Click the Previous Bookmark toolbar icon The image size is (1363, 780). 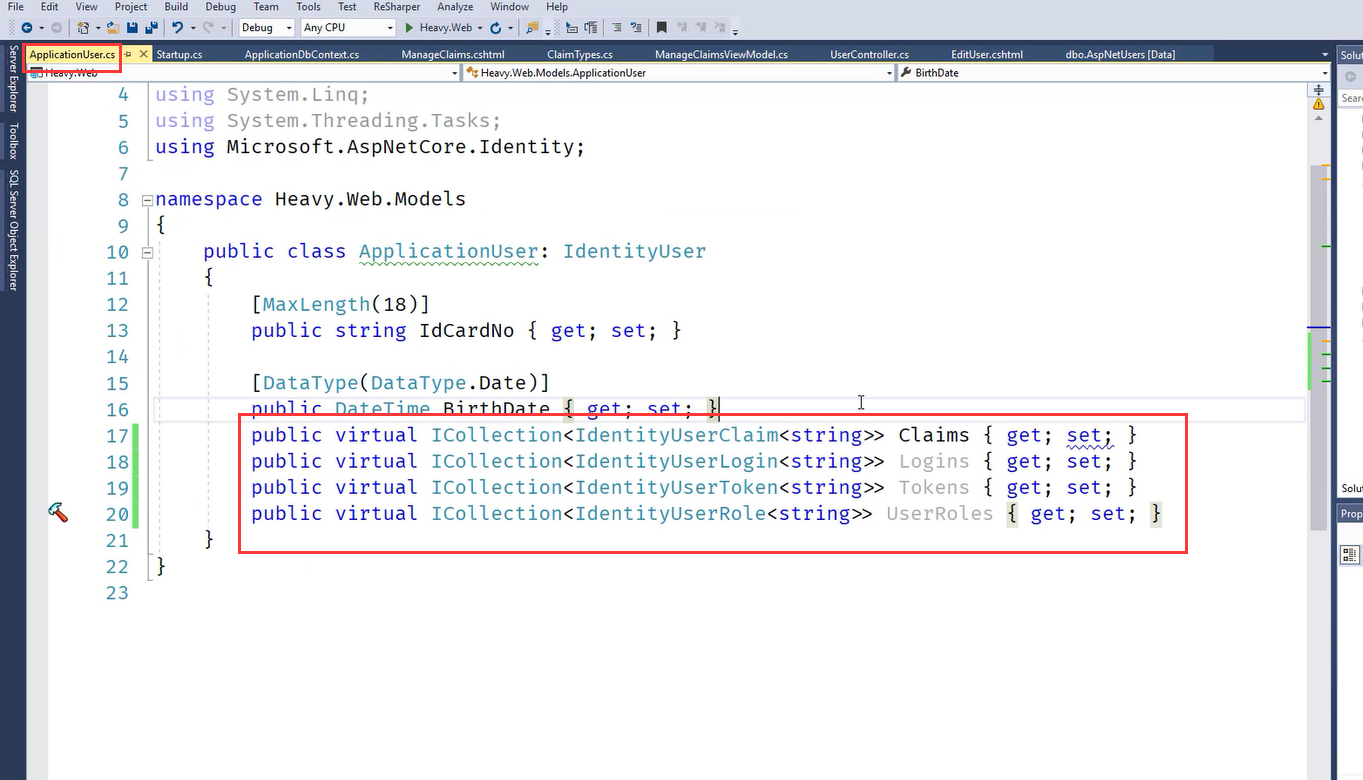681,28
